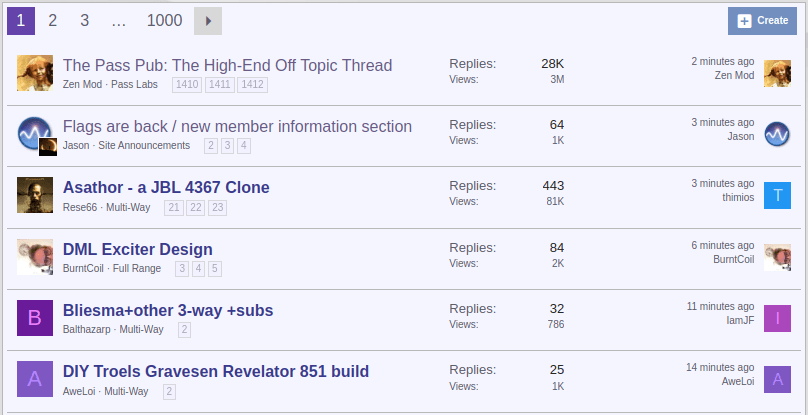Jump to page 23 of Asathor thread
The image size is (808, 415).
(x=217, y=208)
